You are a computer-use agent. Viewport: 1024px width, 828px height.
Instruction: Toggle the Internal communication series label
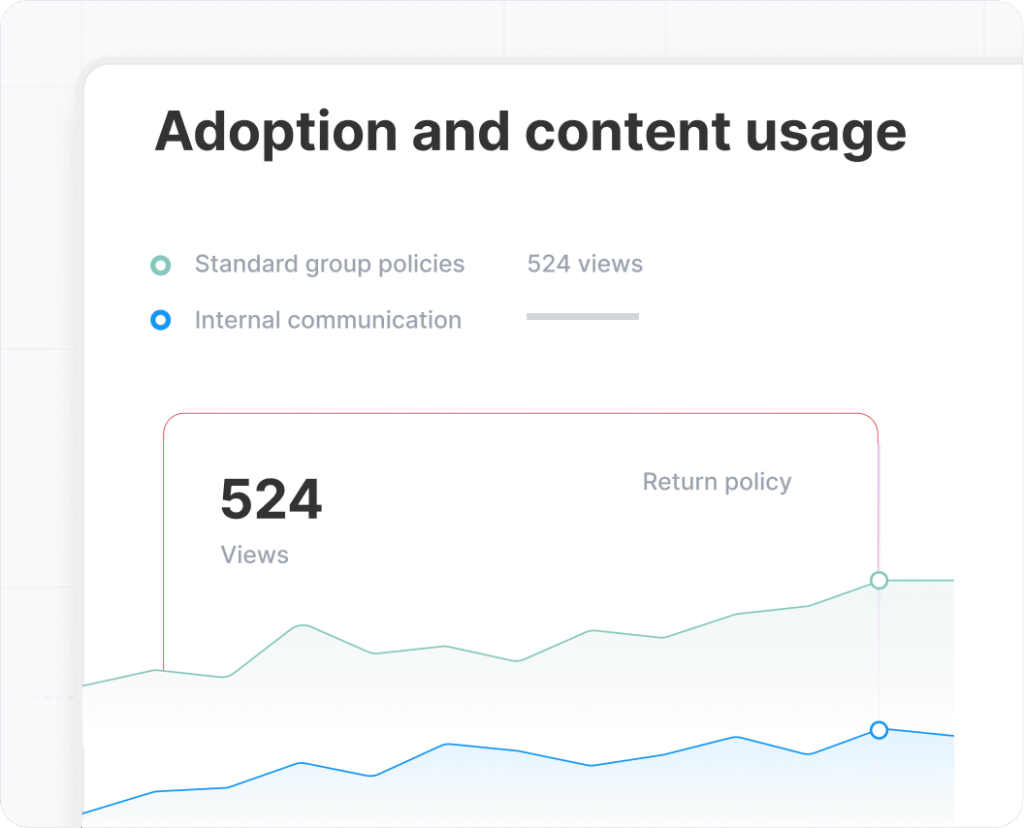click(328, 321)
